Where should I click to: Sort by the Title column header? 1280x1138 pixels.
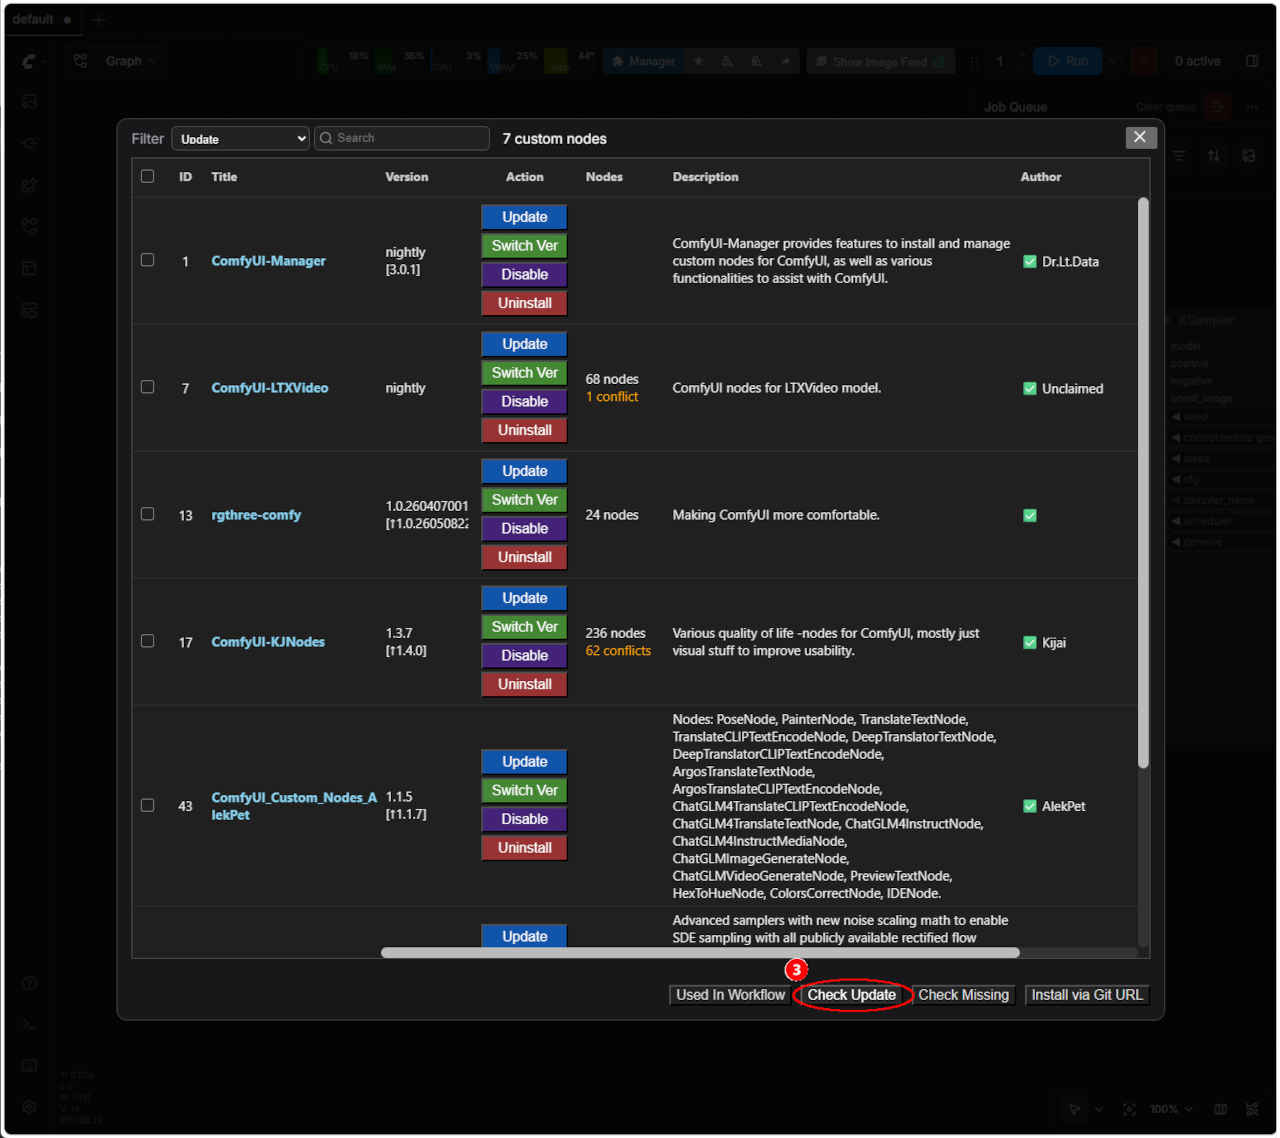pos(224,177)
